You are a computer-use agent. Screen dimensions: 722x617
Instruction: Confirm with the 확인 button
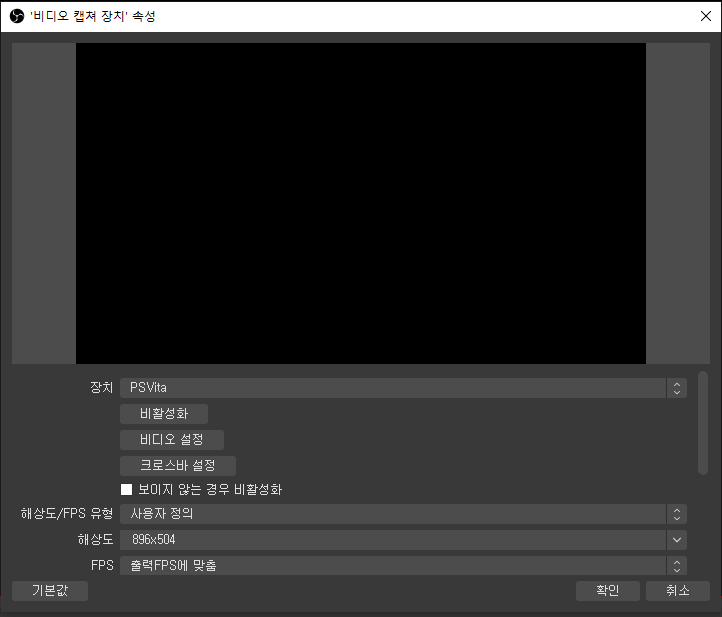[x=608, y=591]
